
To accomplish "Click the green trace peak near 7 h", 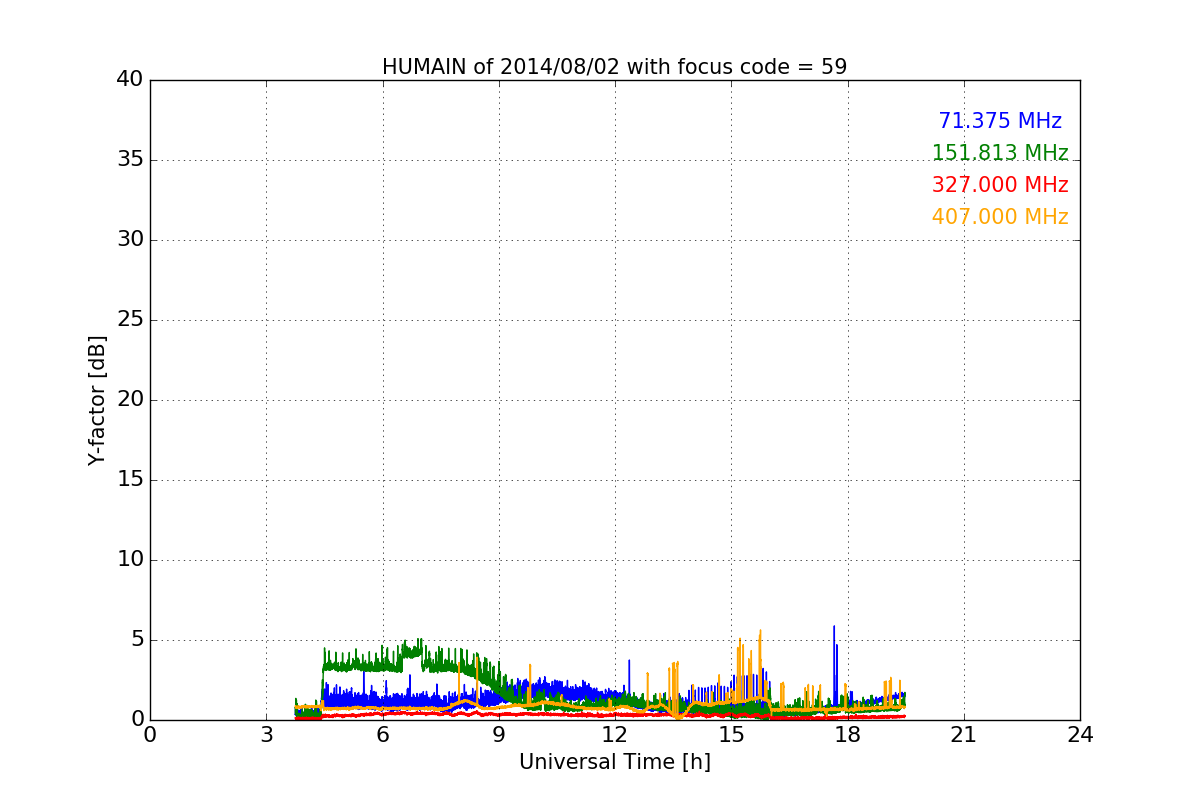I will coord(419,641).
